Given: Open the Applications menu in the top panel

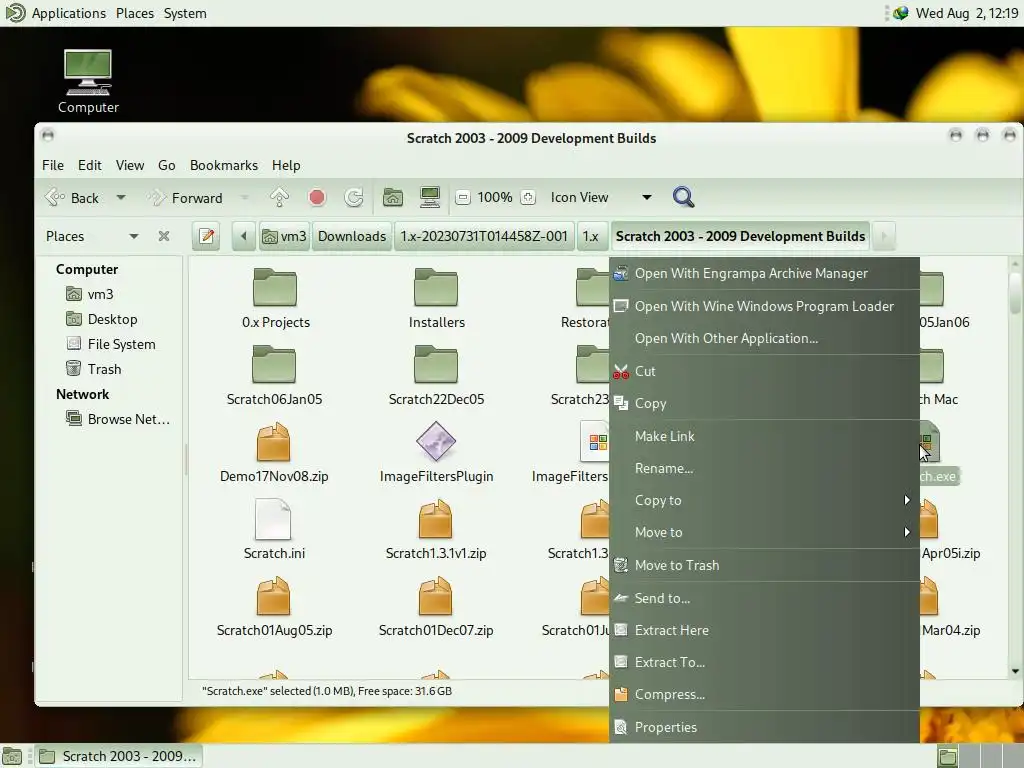Looking at the screenshot, I should coord(69,13).
